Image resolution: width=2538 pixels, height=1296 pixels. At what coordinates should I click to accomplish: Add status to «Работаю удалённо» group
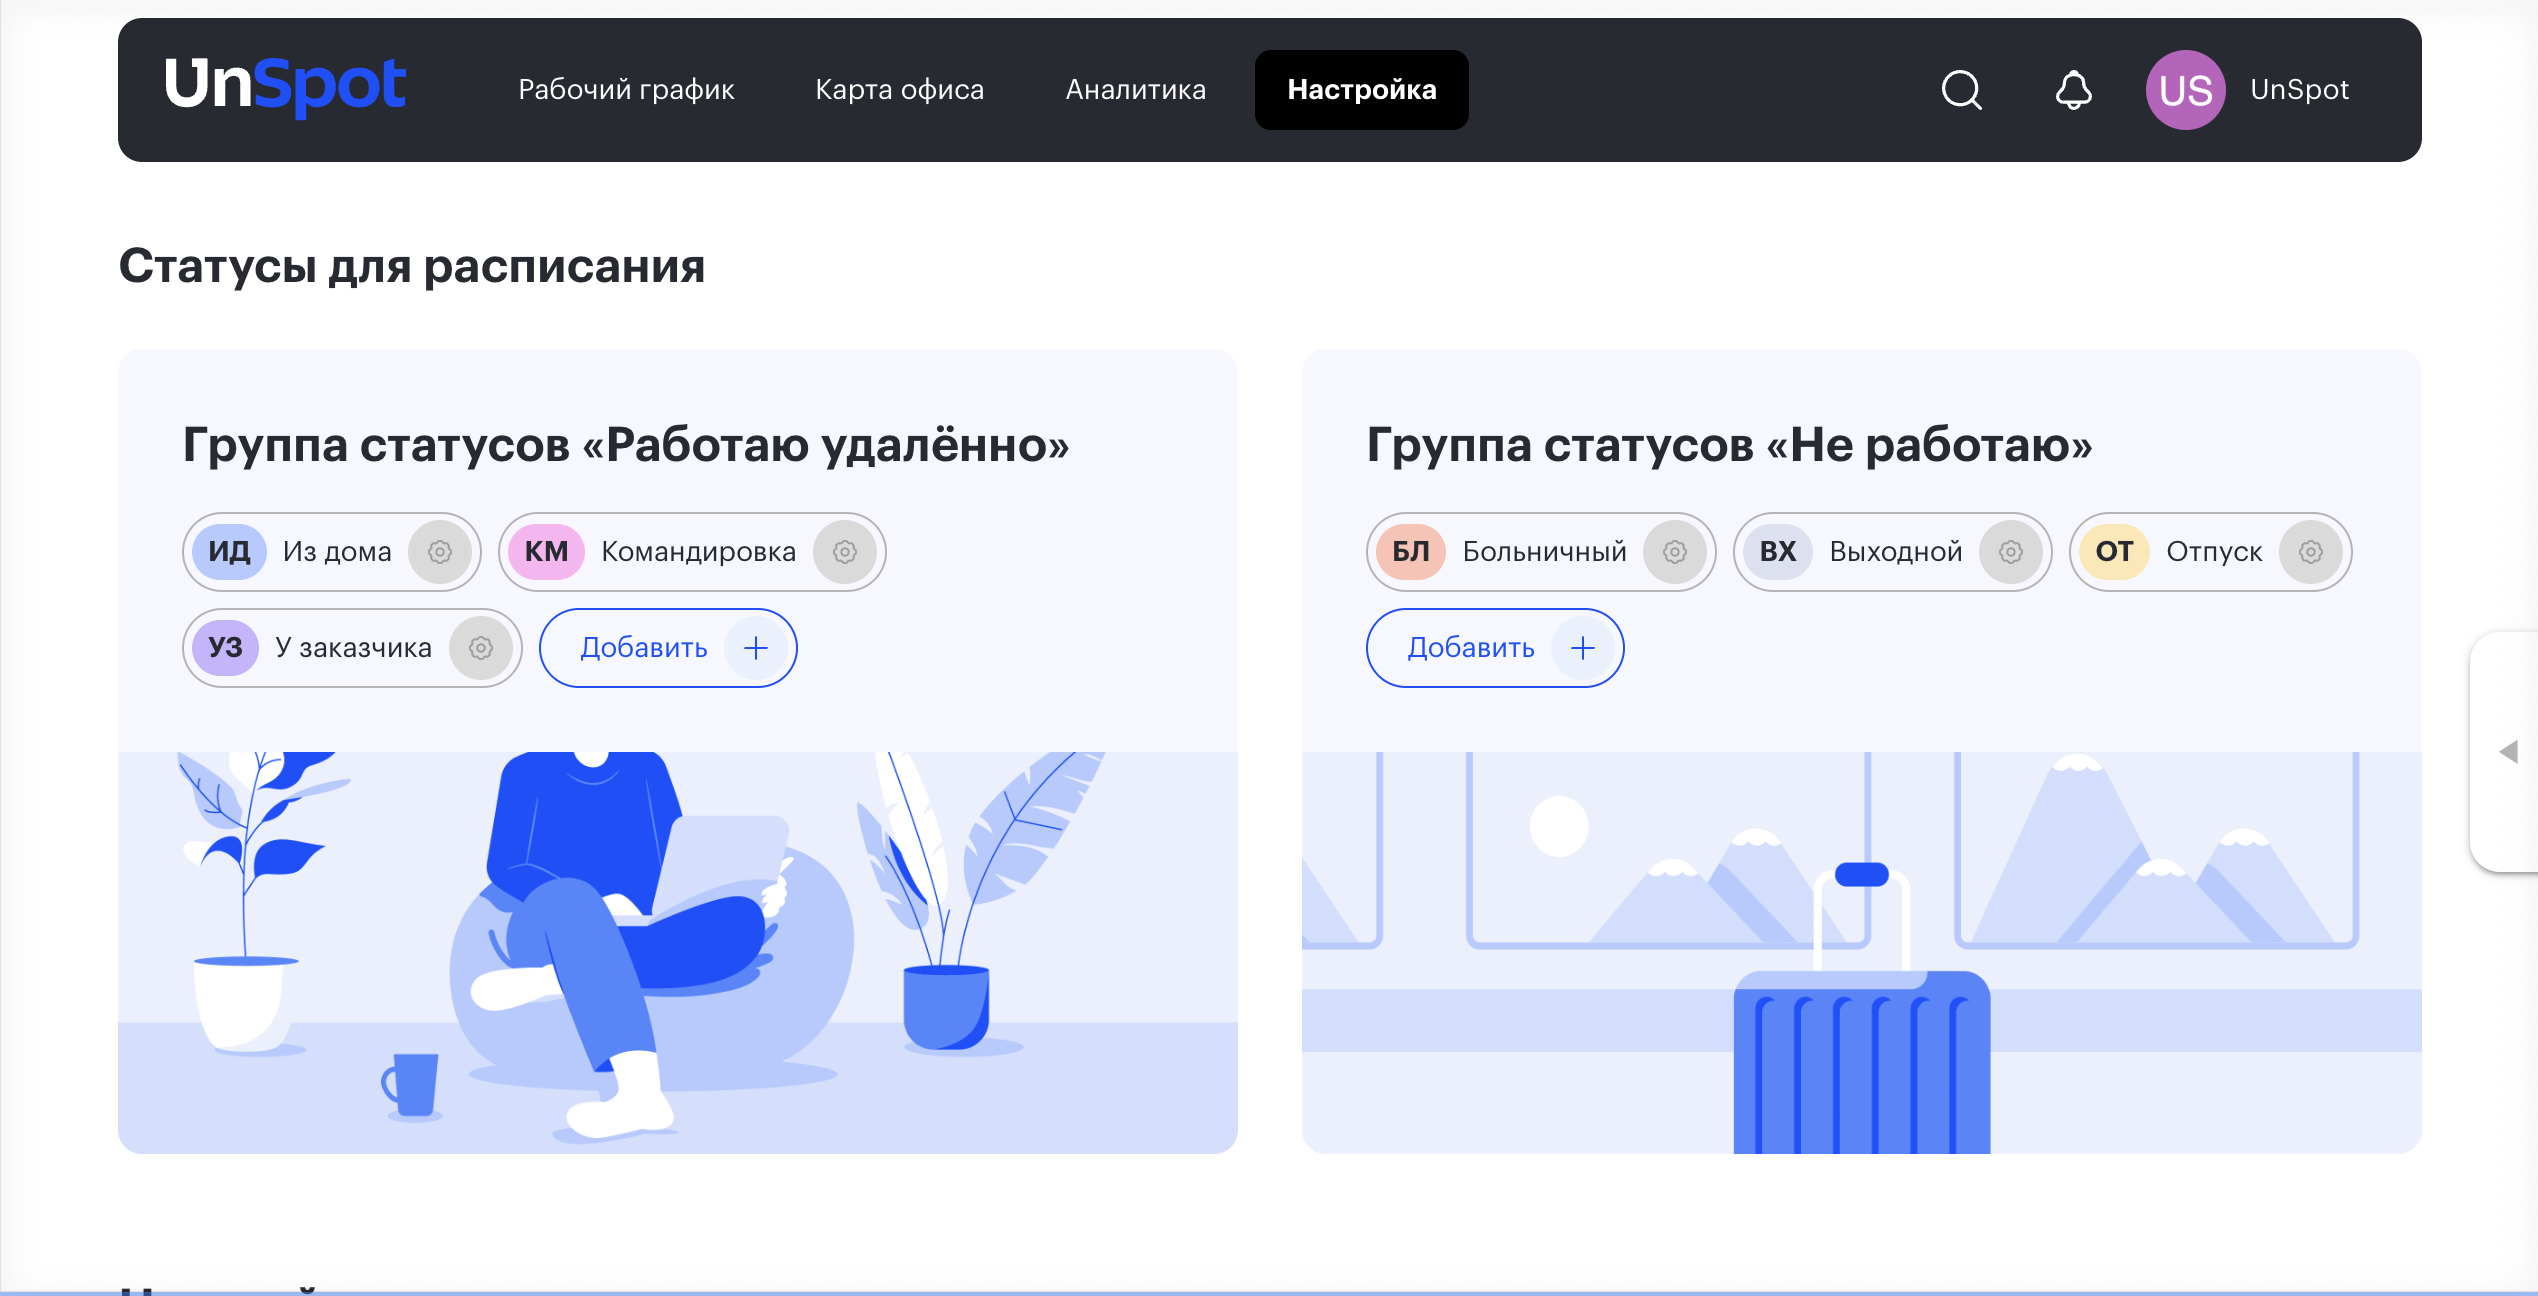coord(668,648)
